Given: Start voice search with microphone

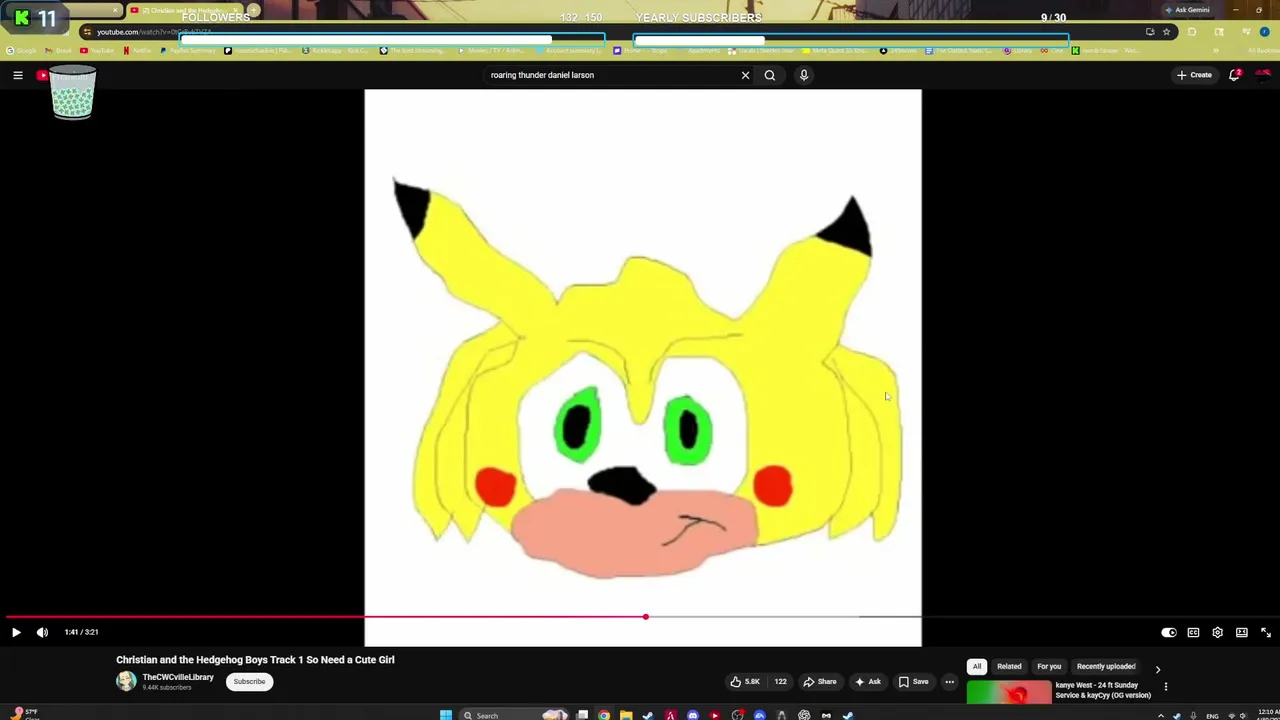Looking at the screenshot, I should click(804, 75).
